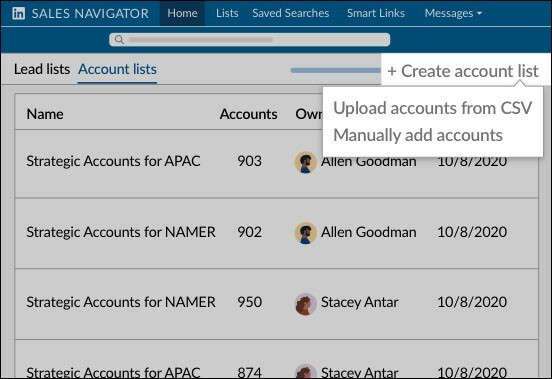
Task: Switch to the Lead lists tab
Action: point(42,69)
